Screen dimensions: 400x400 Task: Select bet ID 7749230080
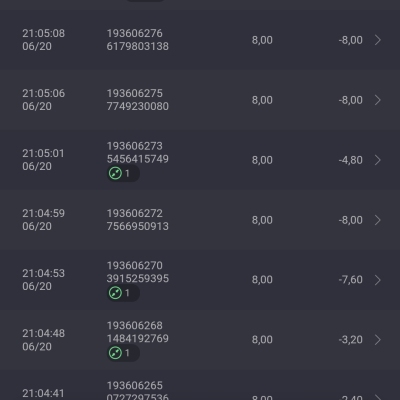click(138, 106)
